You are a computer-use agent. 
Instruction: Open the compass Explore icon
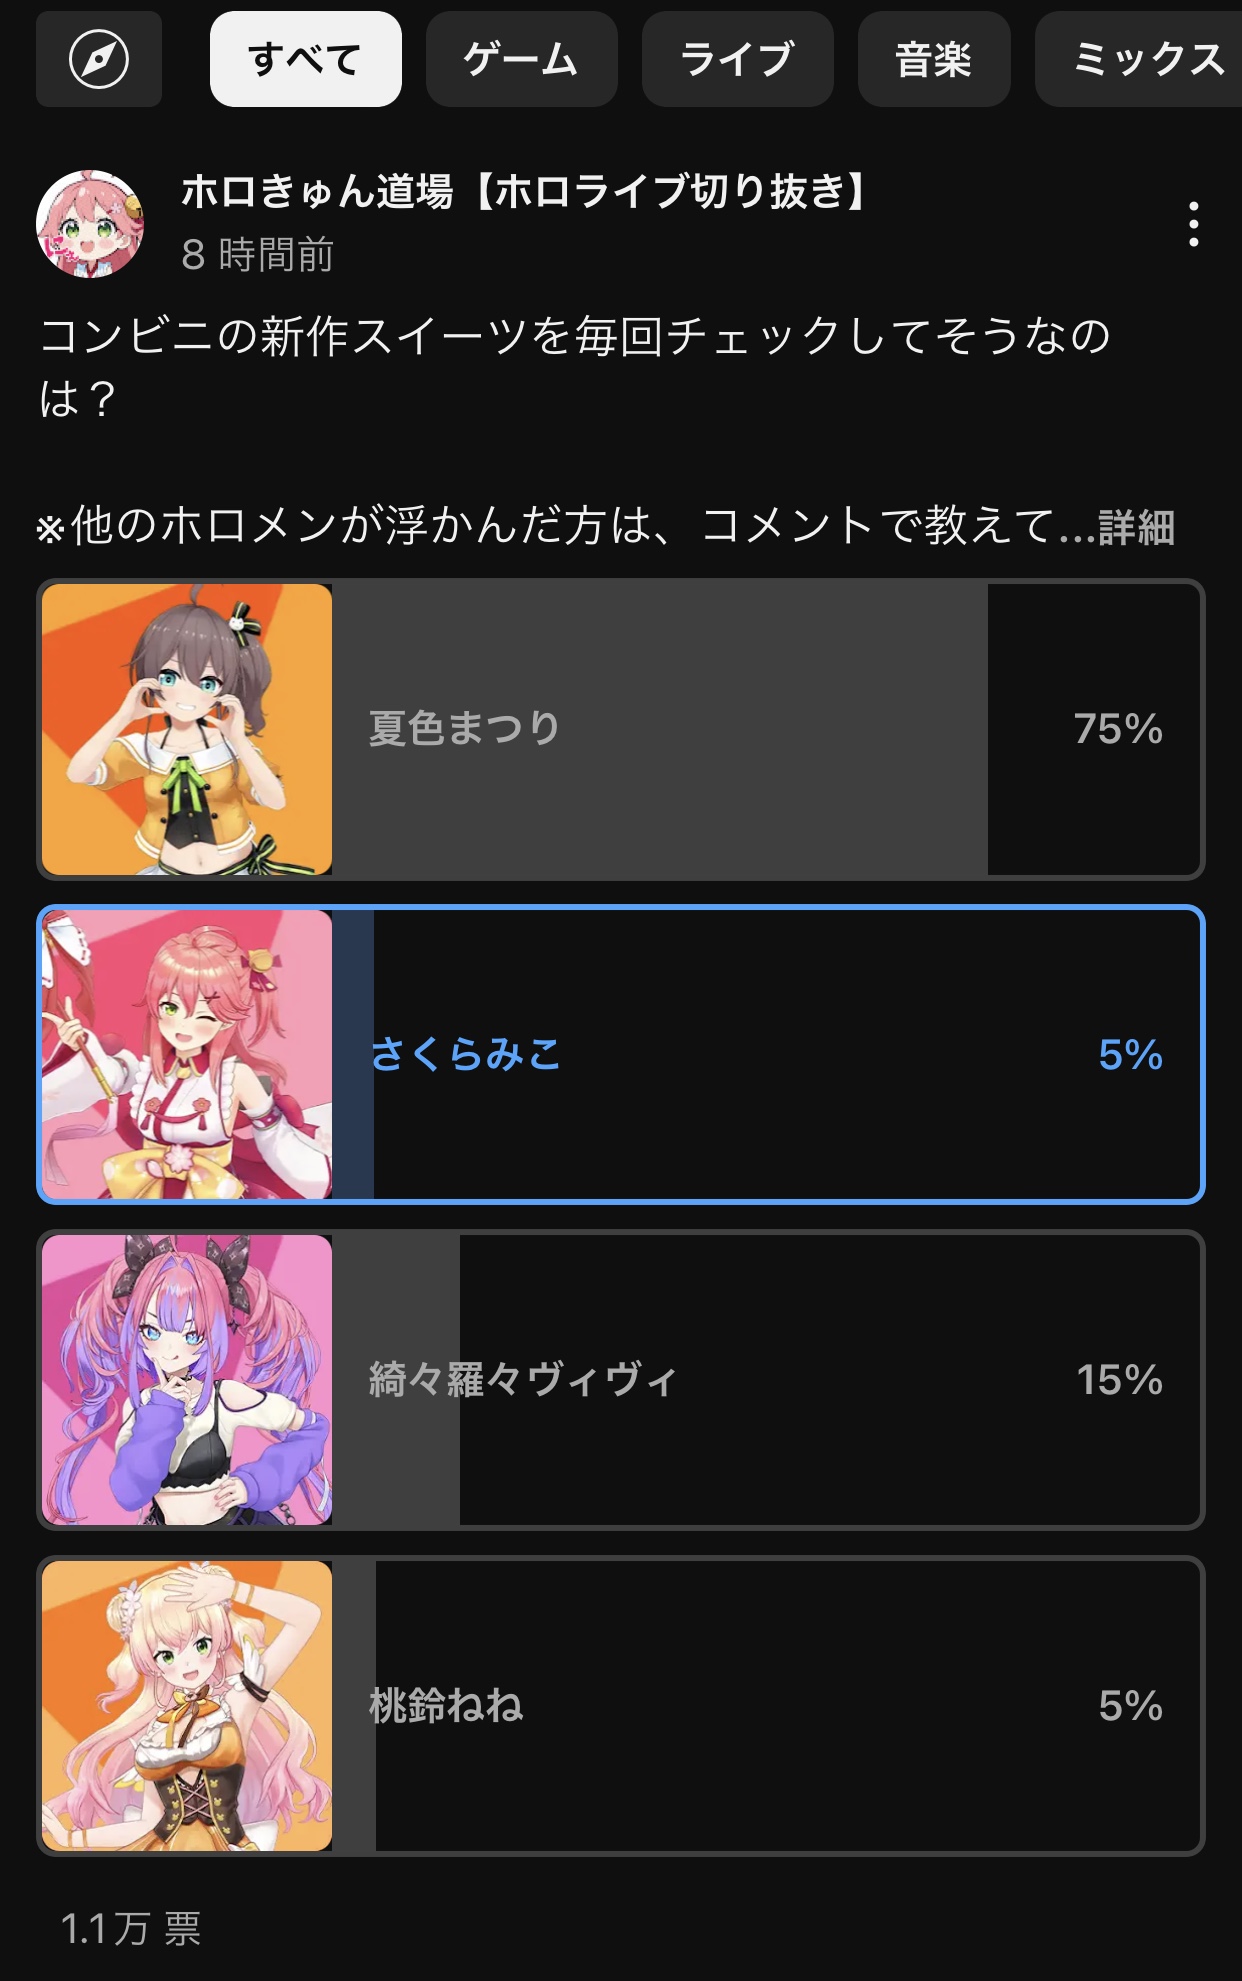(99, 59)
